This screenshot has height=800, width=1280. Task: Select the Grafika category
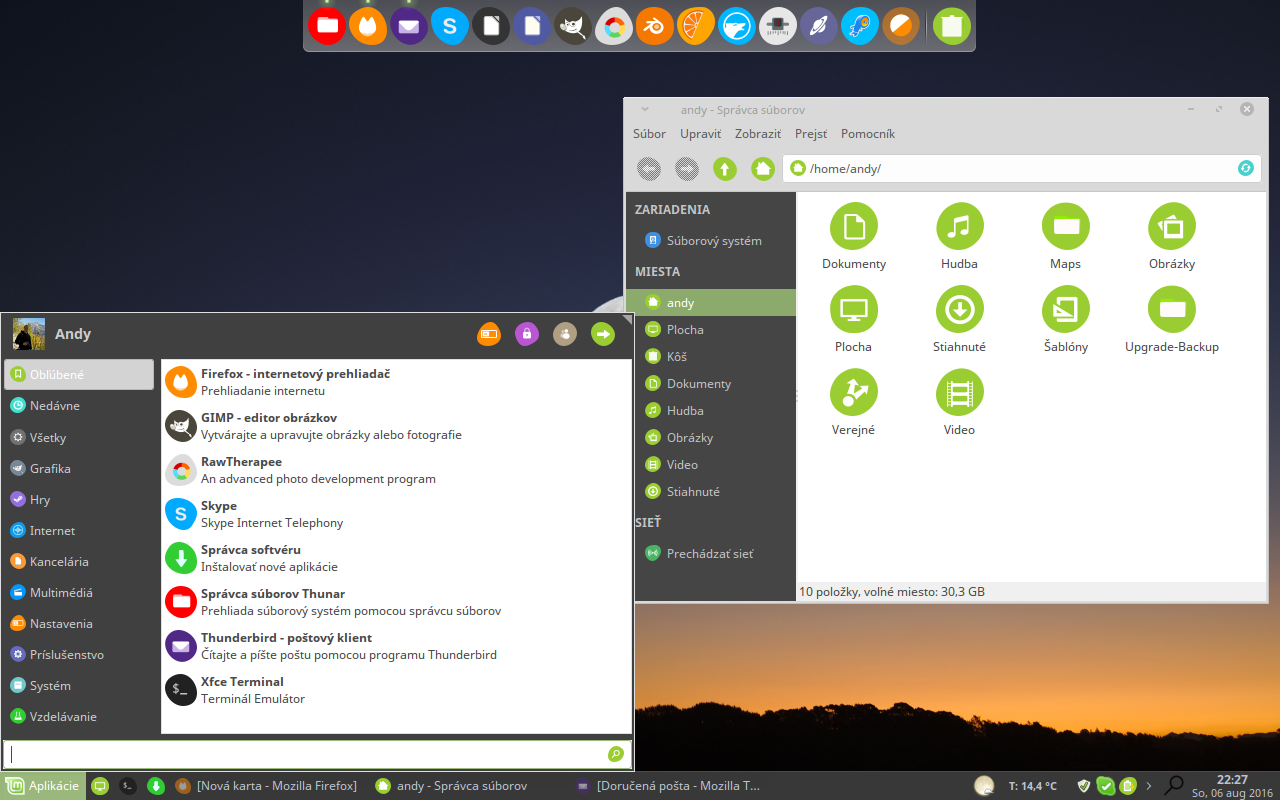pyautogui.click(x=79, y=468)
